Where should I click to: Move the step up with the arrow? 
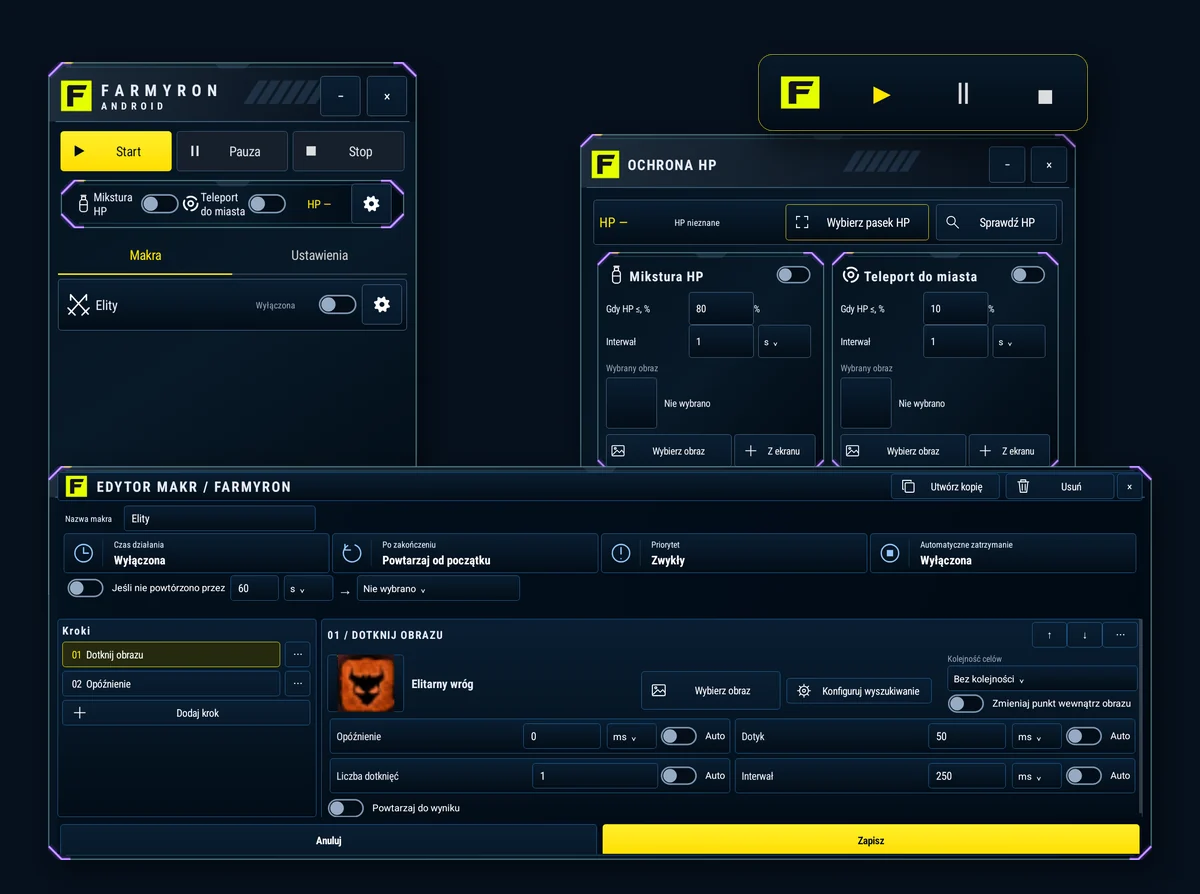point(1049,635)
